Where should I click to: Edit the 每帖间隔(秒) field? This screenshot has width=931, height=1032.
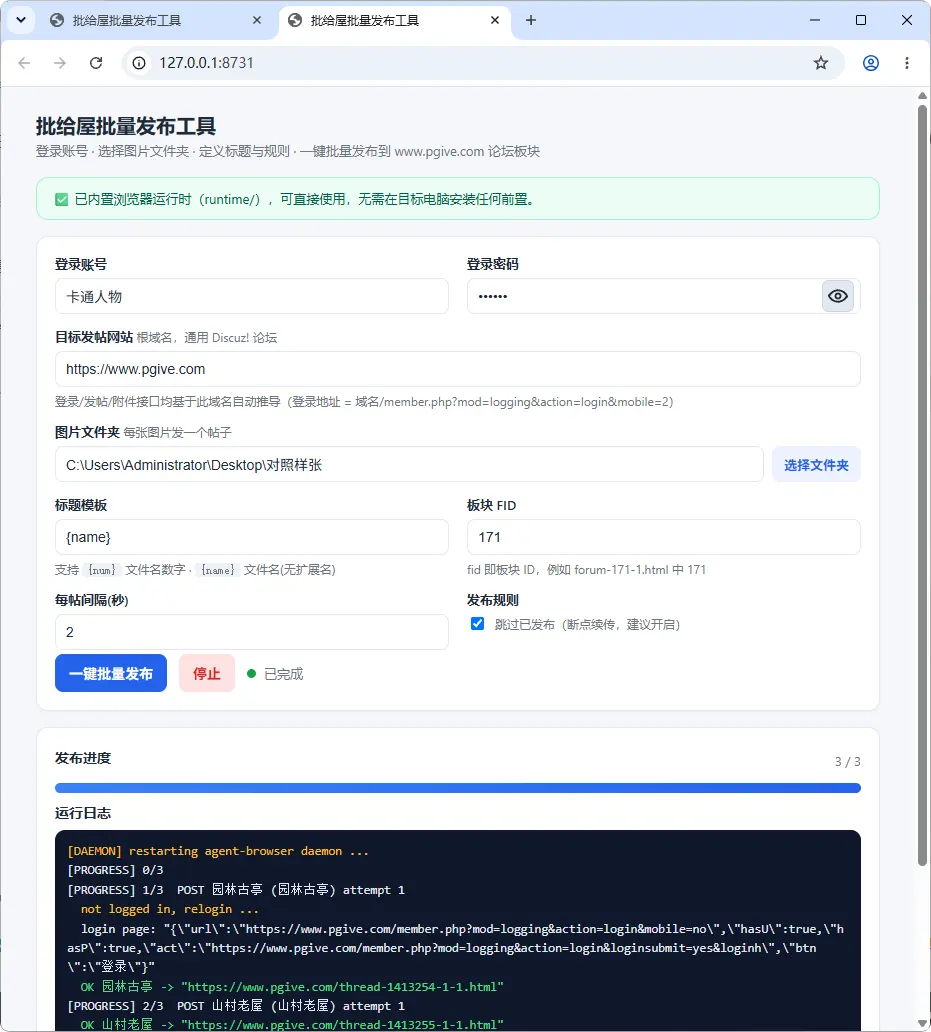(251, 632)
